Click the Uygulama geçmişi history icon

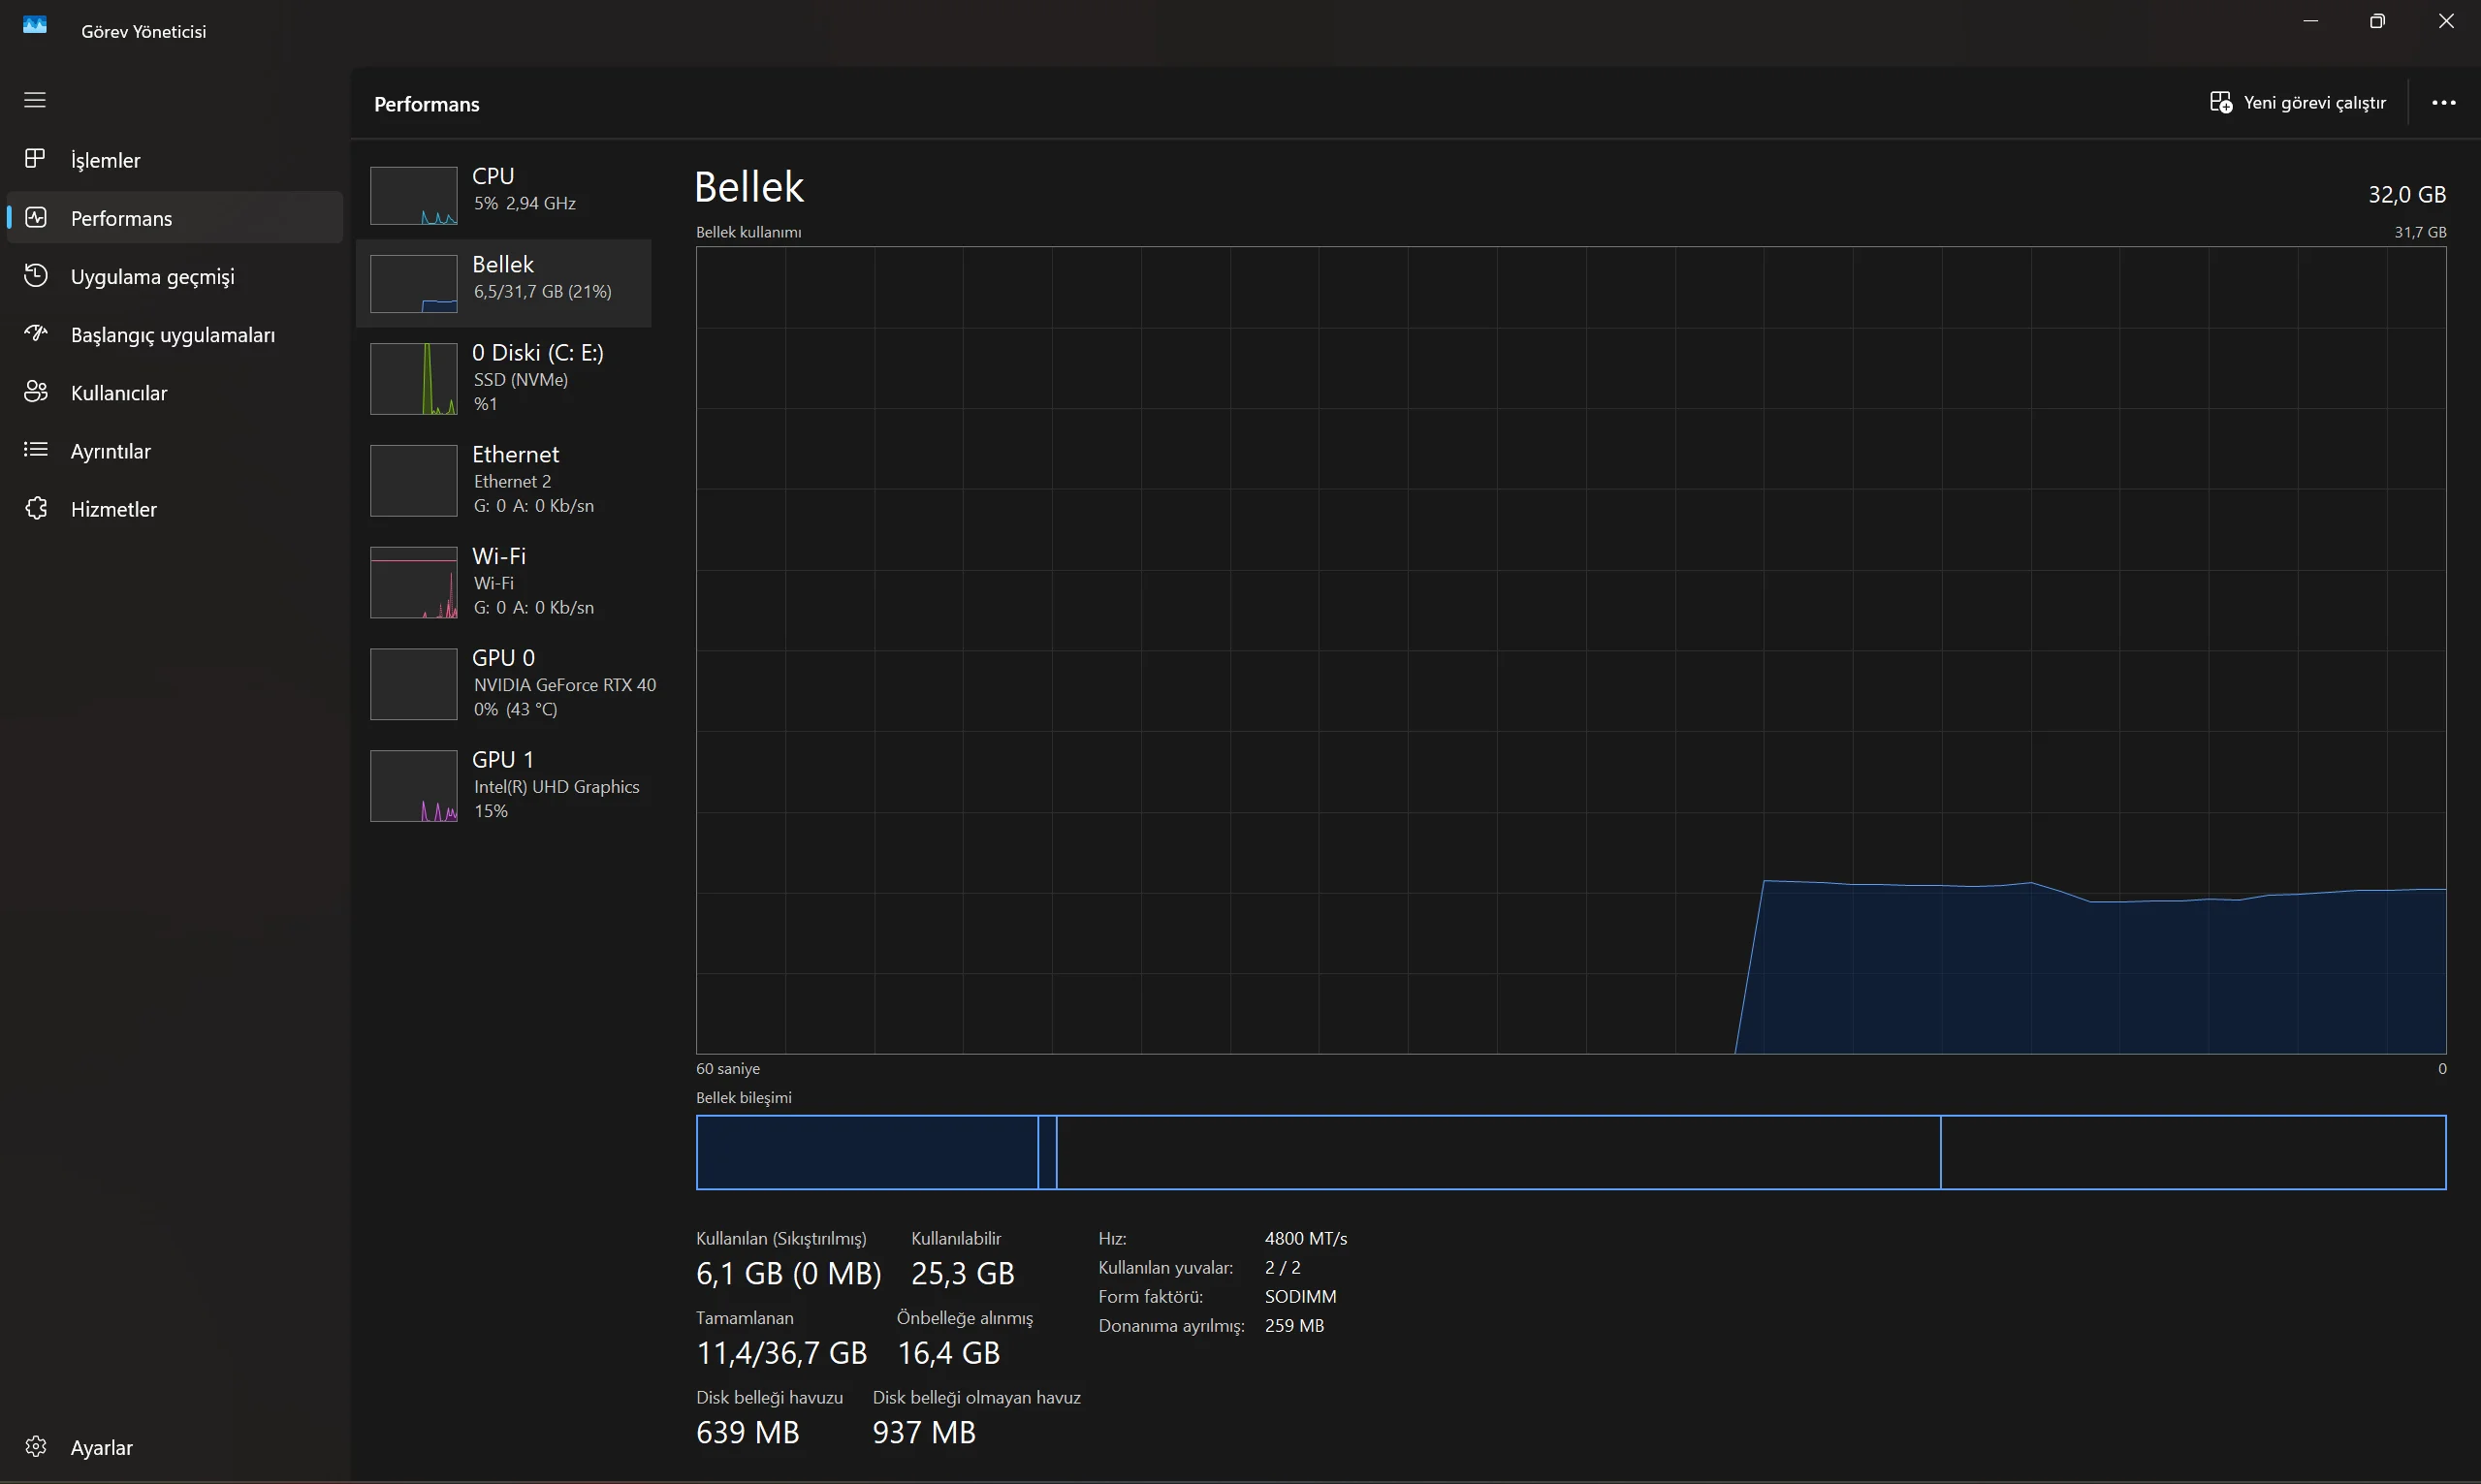click(x=35, y=276)
